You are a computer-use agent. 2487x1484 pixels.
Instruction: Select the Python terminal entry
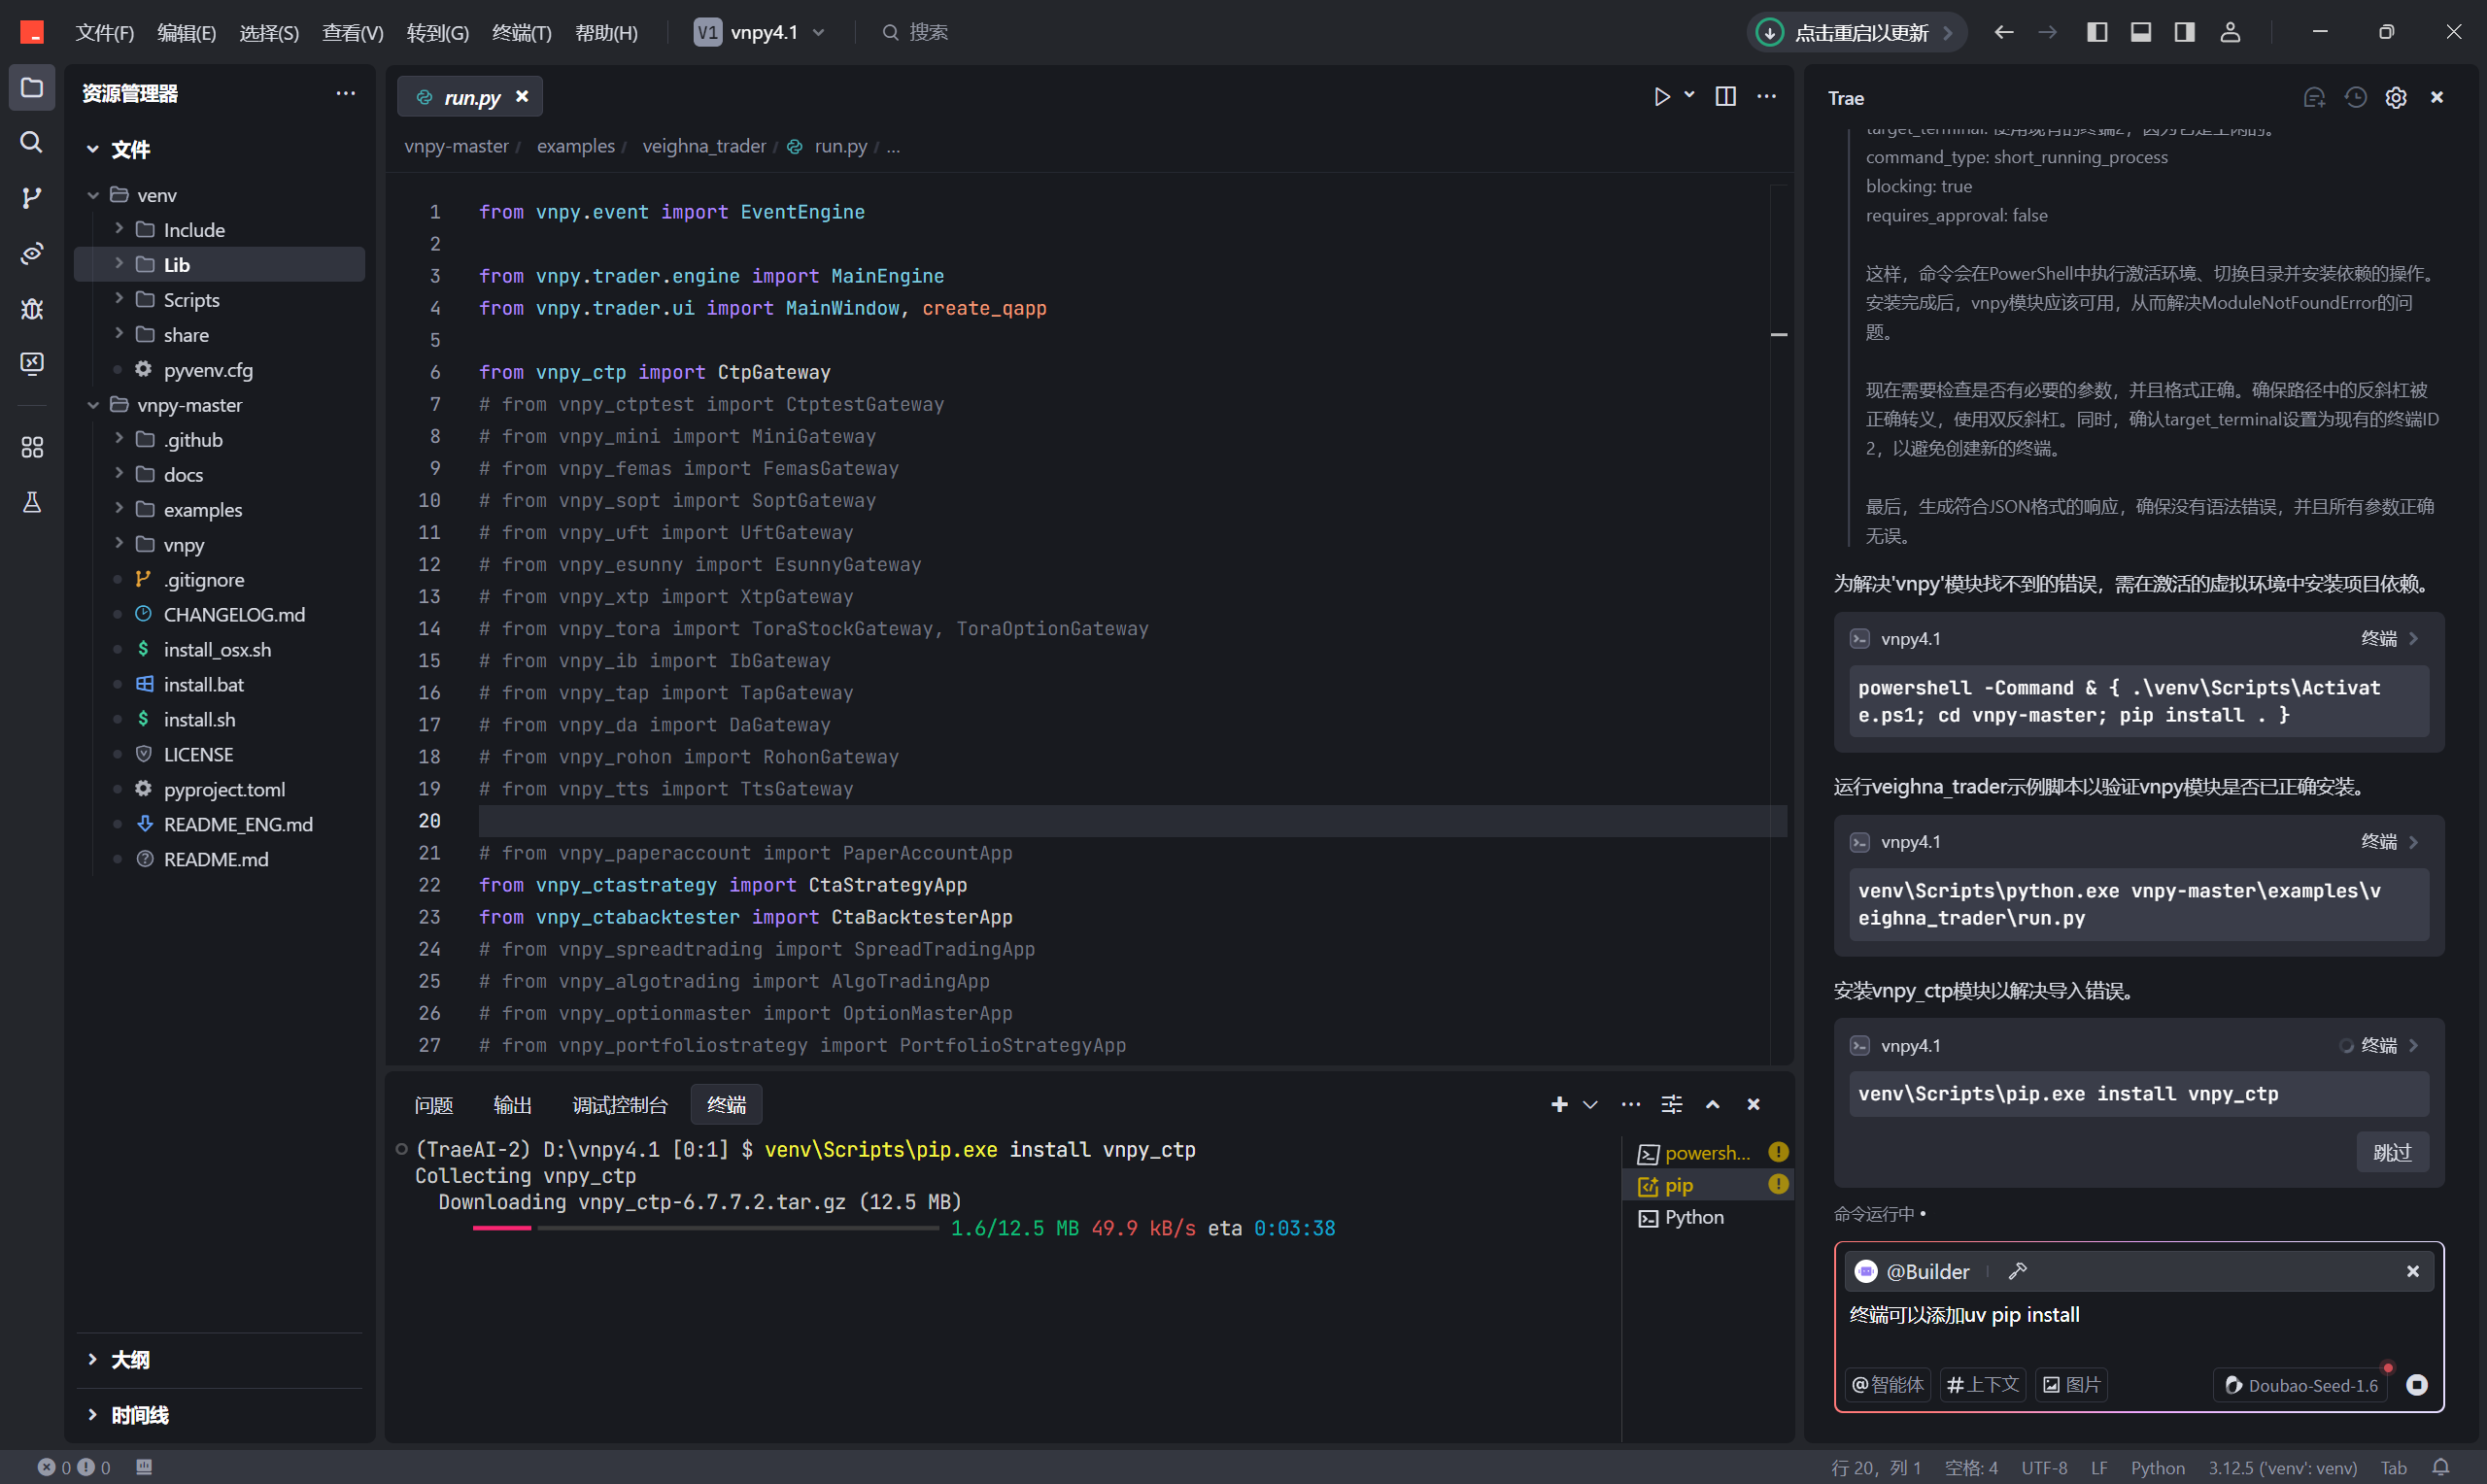pyautogui.click(x=1709, y=1217)
